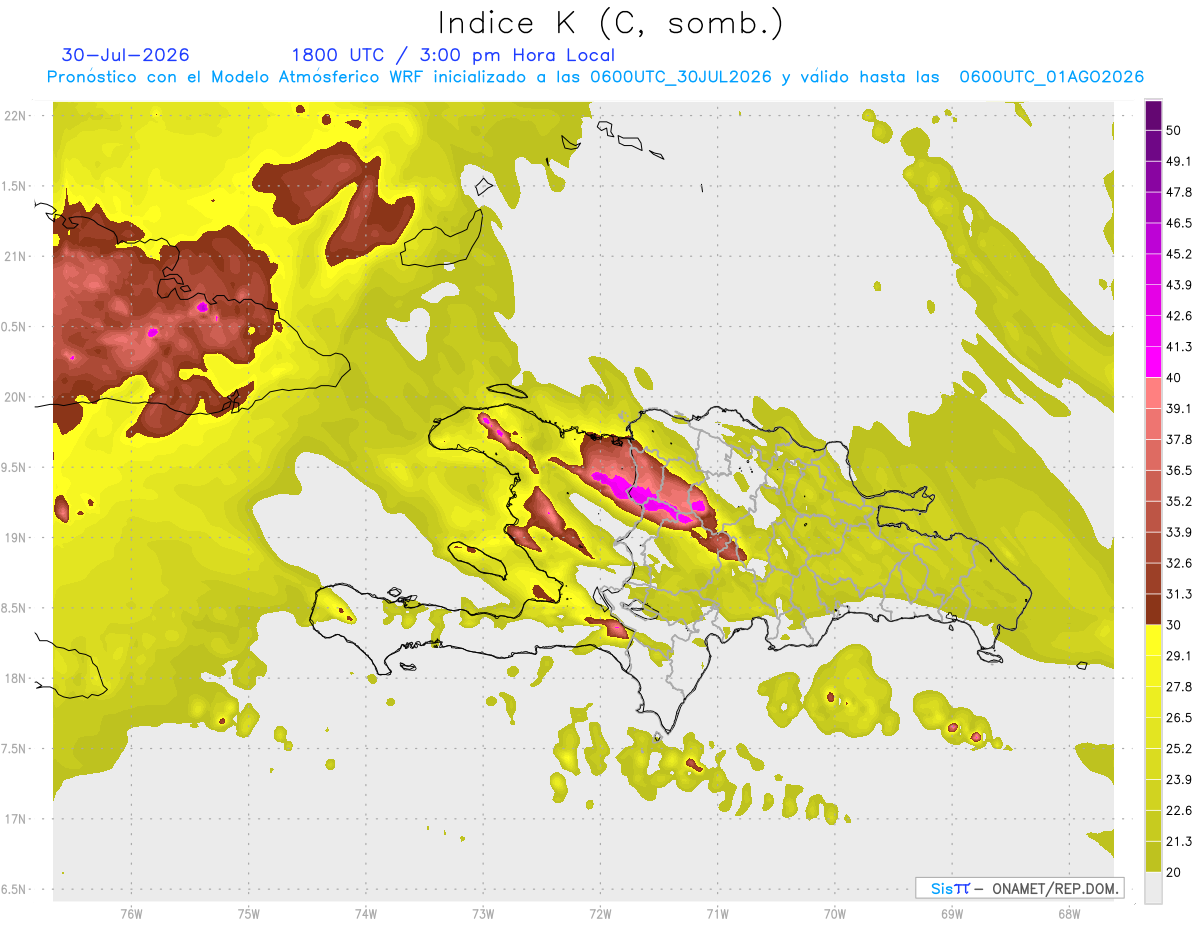Click colorbar label '32.6'
Screen dimensions: 1200x927
[1179, 563]
